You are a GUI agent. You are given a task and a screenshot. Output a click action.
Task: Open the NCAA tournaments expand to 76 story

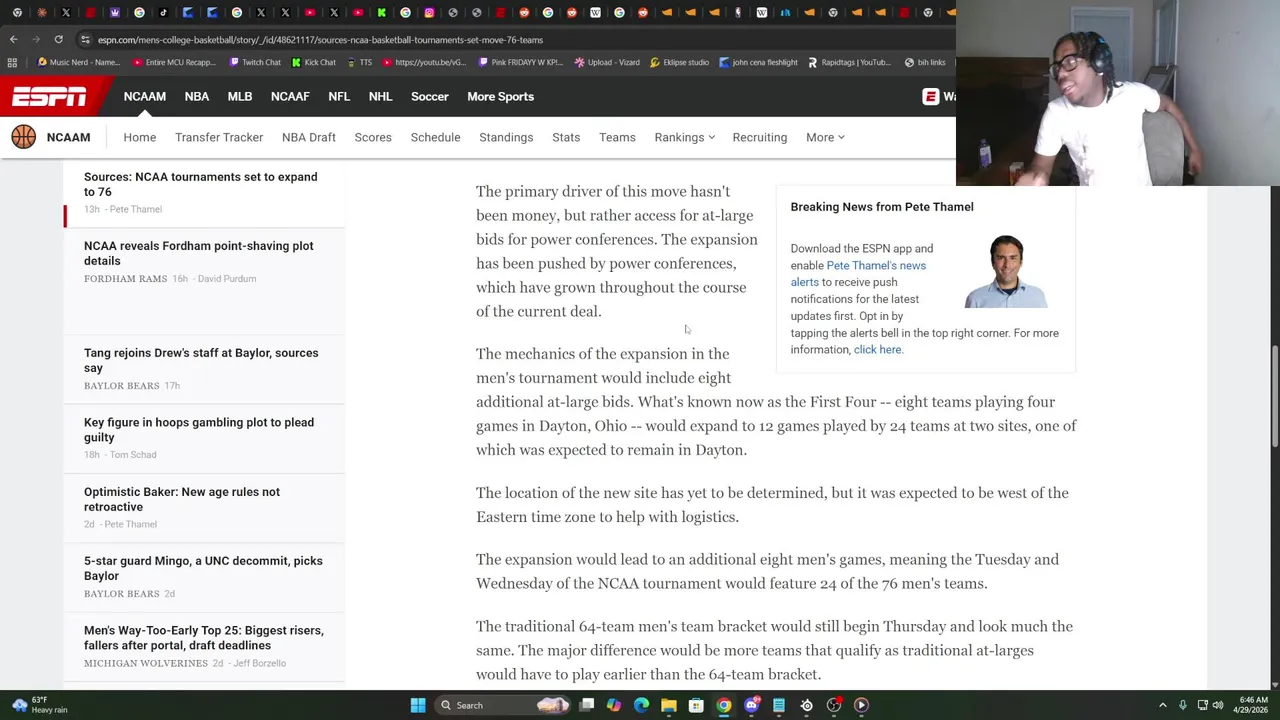[200, 184]
